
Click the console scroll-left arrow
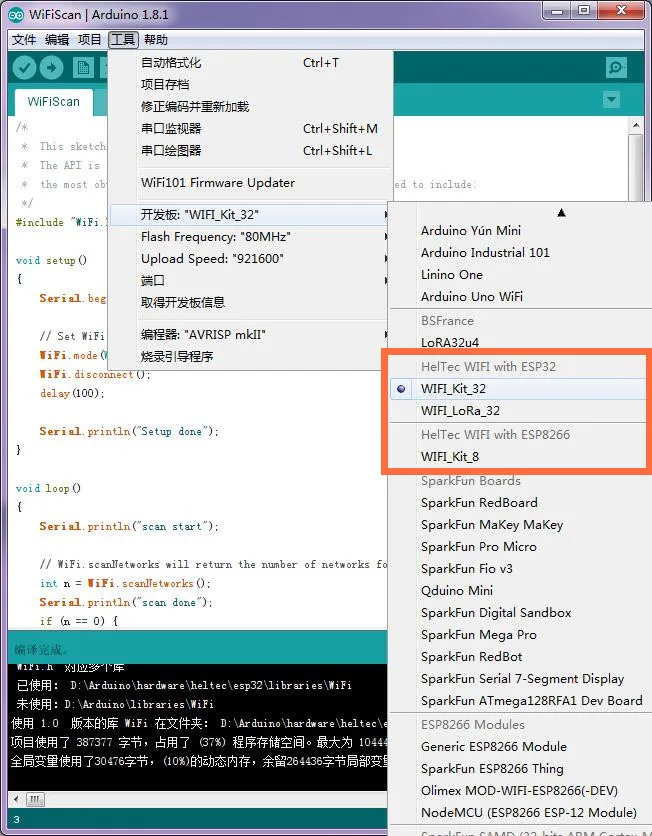click(x=17, y=799)
